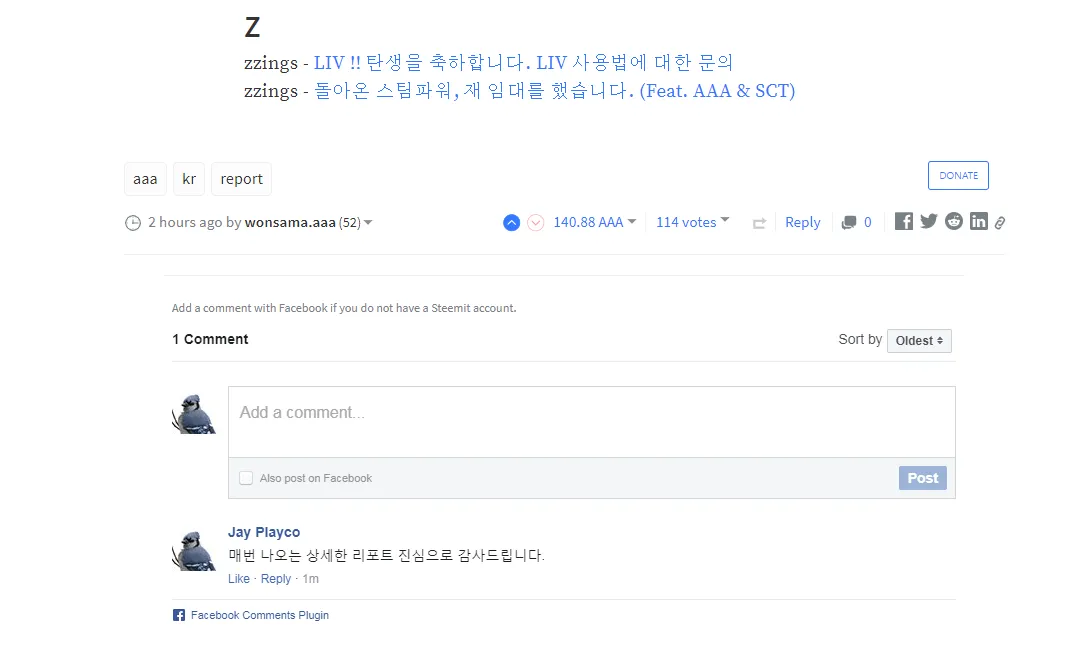1085x667 pixels.
Task: Reply to Jay Playco's comment
Action: [x=275, y=578]
